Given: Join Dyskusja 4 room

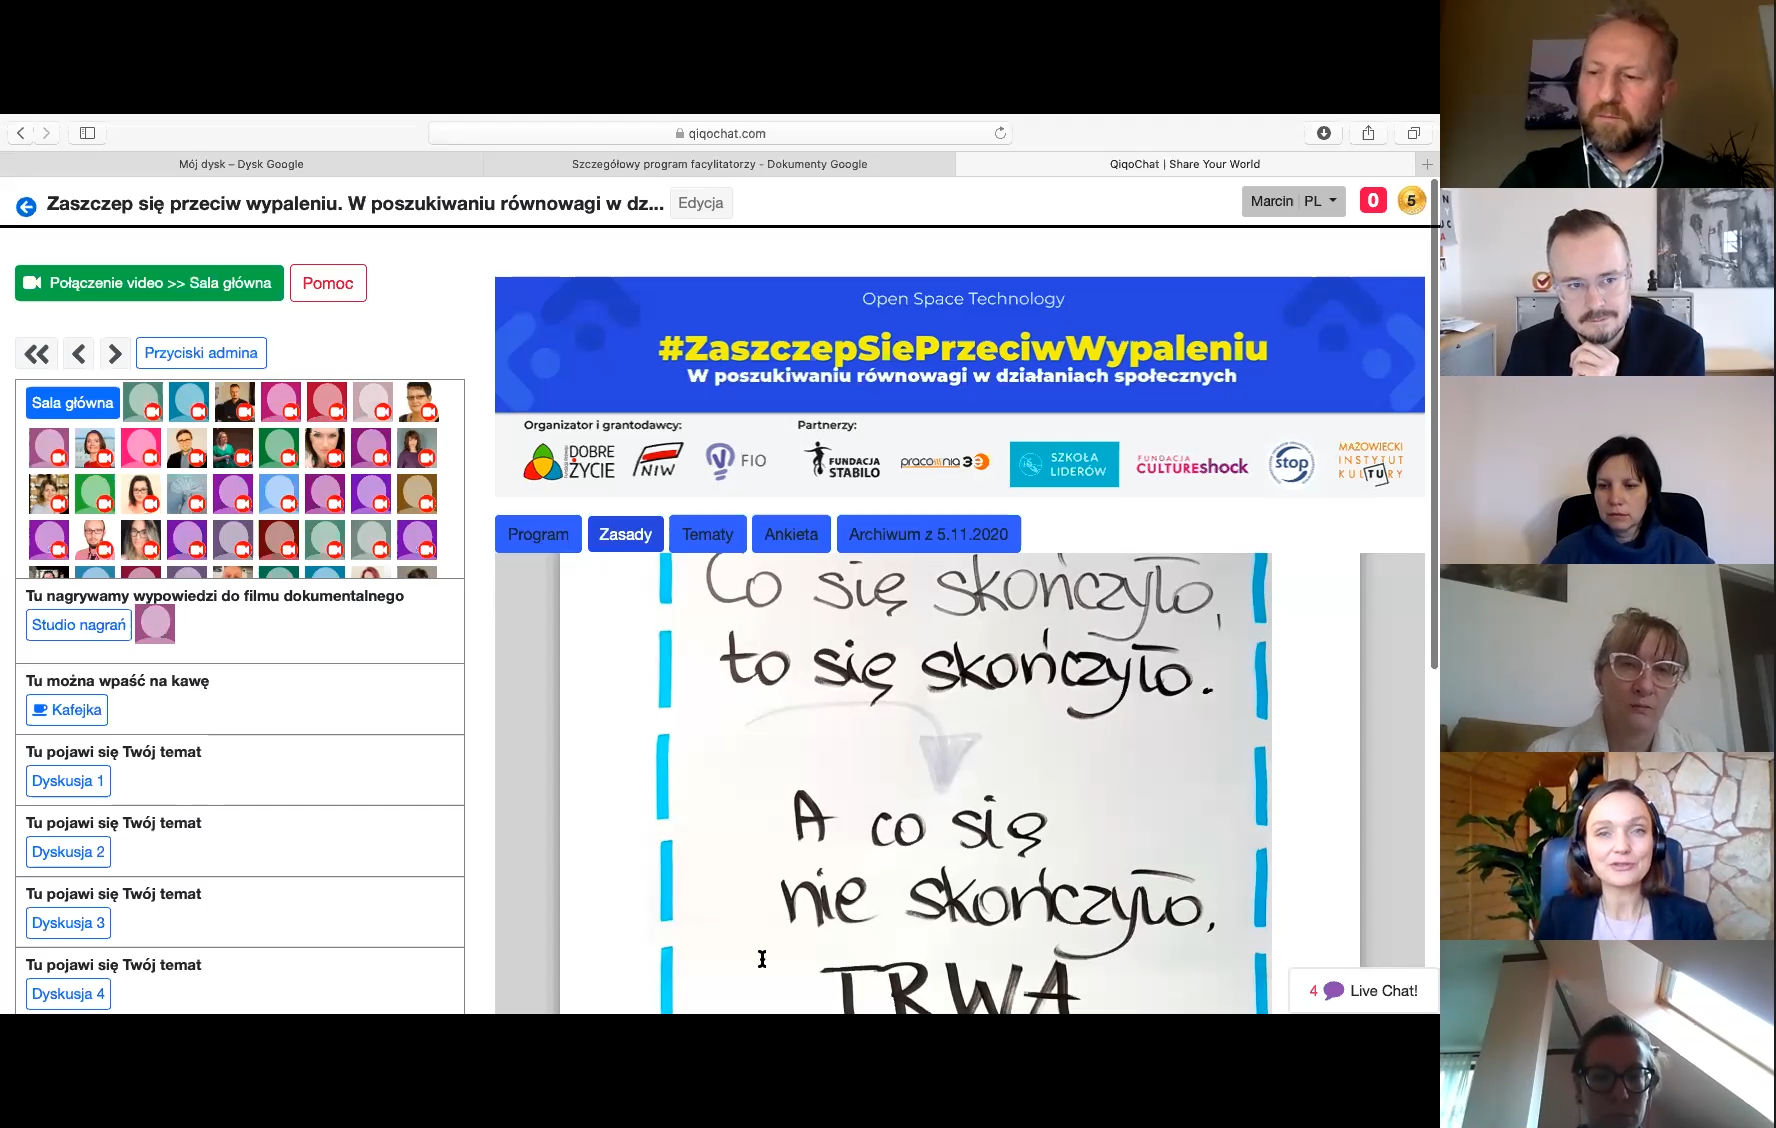Looking at the screenshot, I should click(x=68, y=994).
